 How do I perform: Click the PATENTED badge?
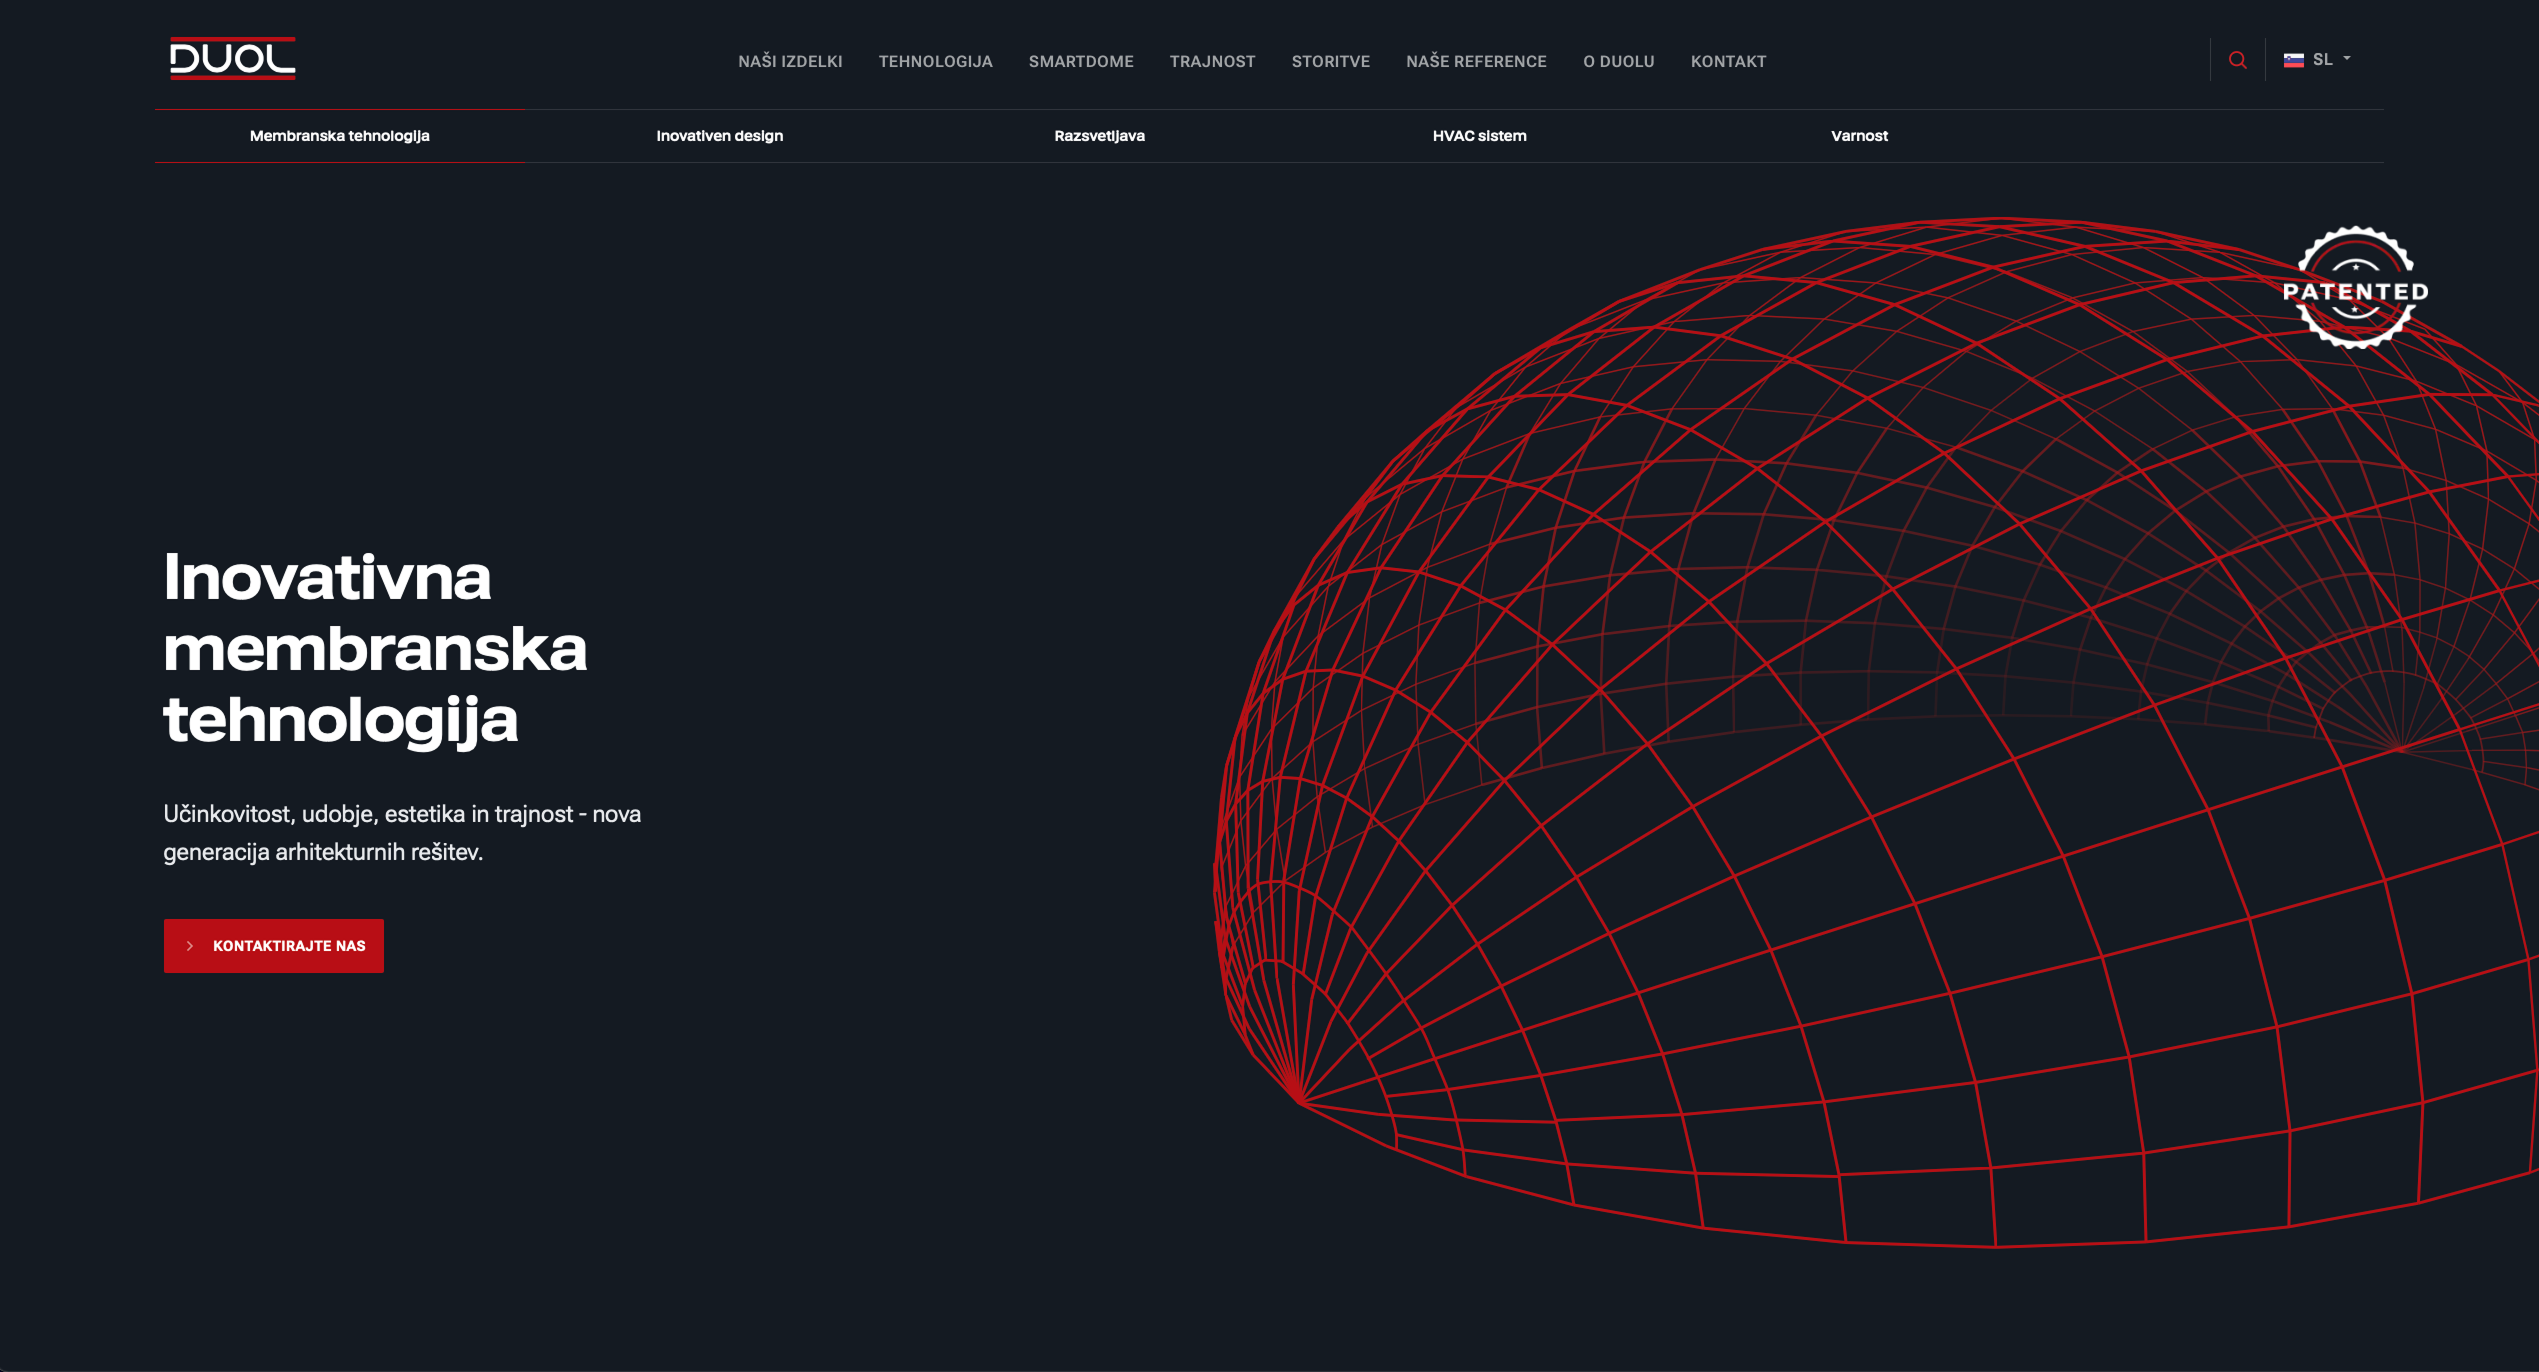coord(2355,289)
